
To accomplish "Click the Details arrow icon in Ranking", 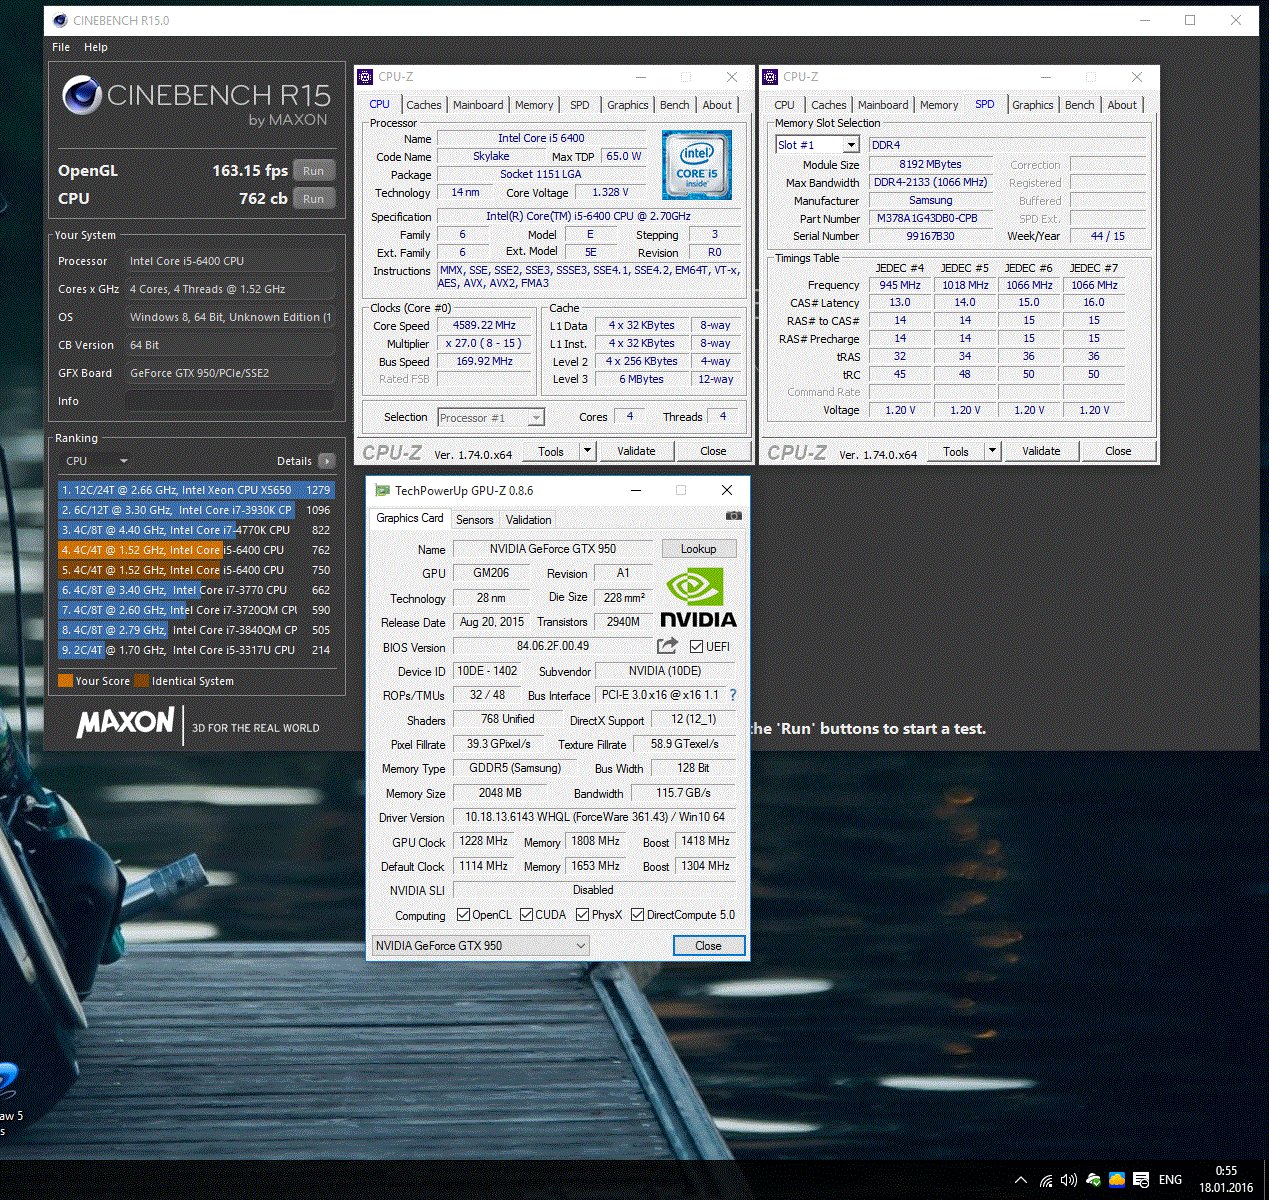I will [326, 461].
